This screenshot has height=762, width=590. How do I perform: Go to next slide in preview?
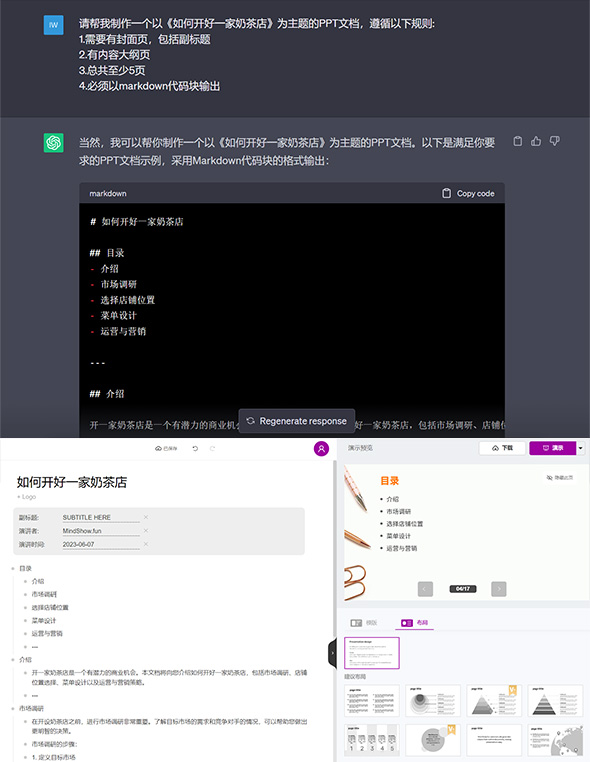(x=499, y=589)
